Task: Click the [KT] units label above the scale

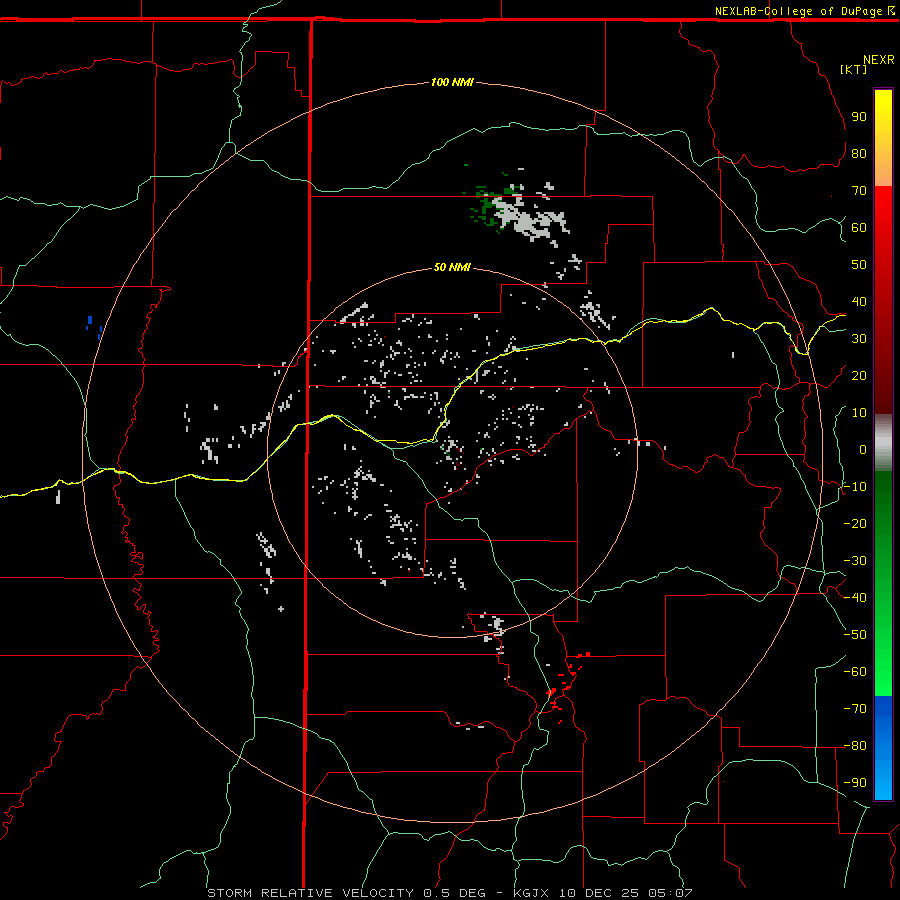Action: (853, 69)
